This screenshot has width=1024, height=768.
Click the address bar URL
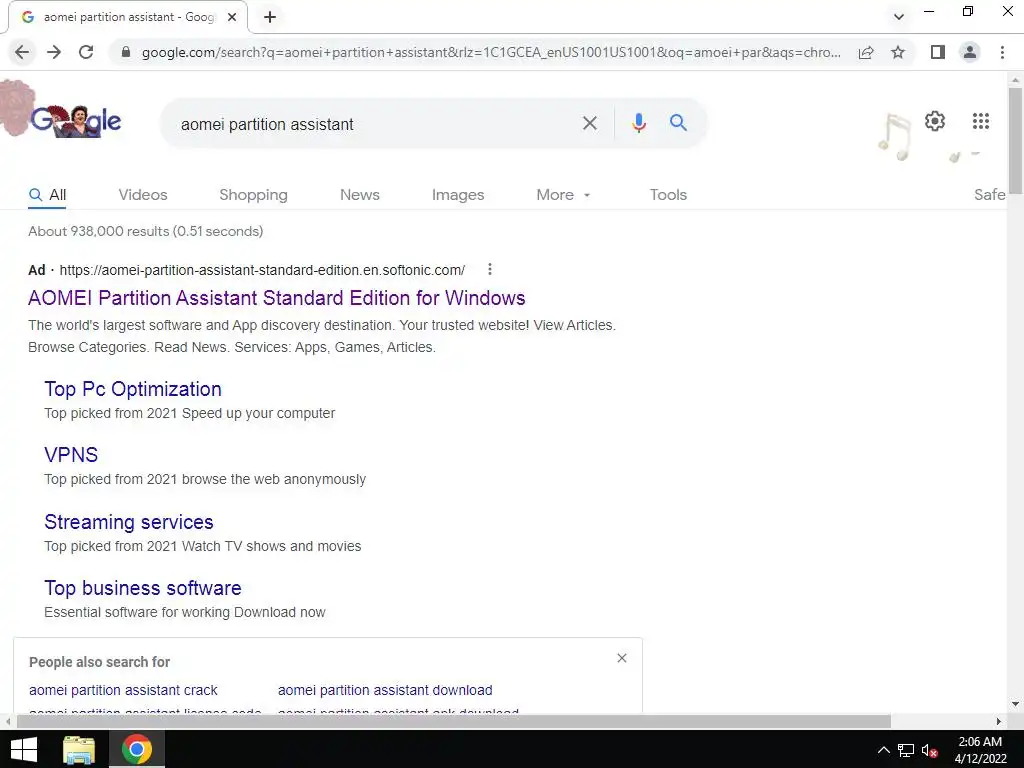point(491,52)
